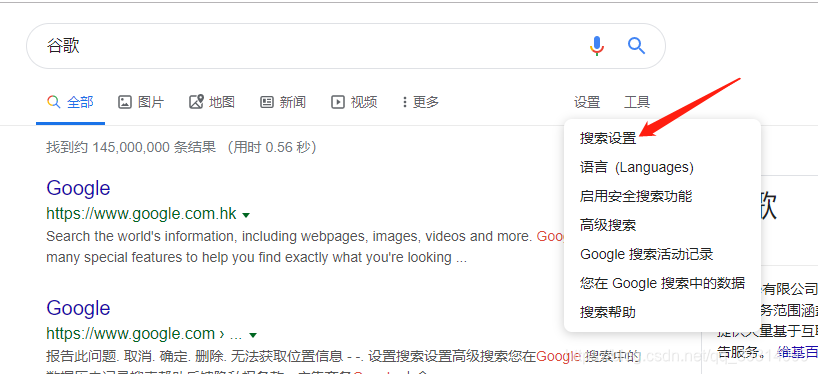
Task: Click the 图片 tab's picture icon
Action: (x=125, y=102)
